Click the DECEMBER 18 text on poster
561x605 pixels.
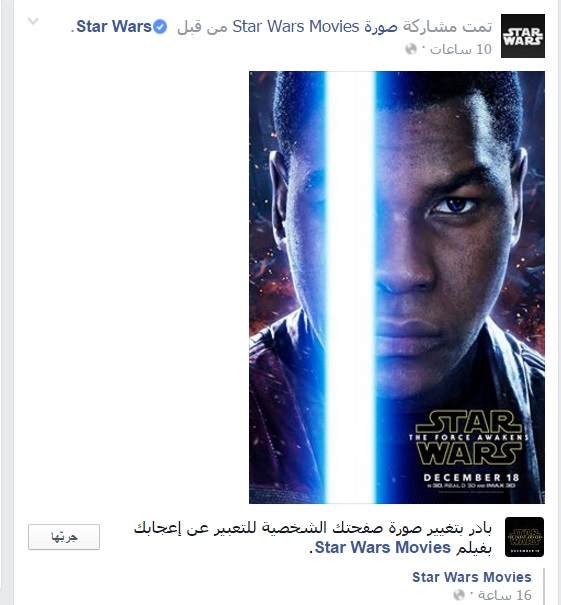471,477
